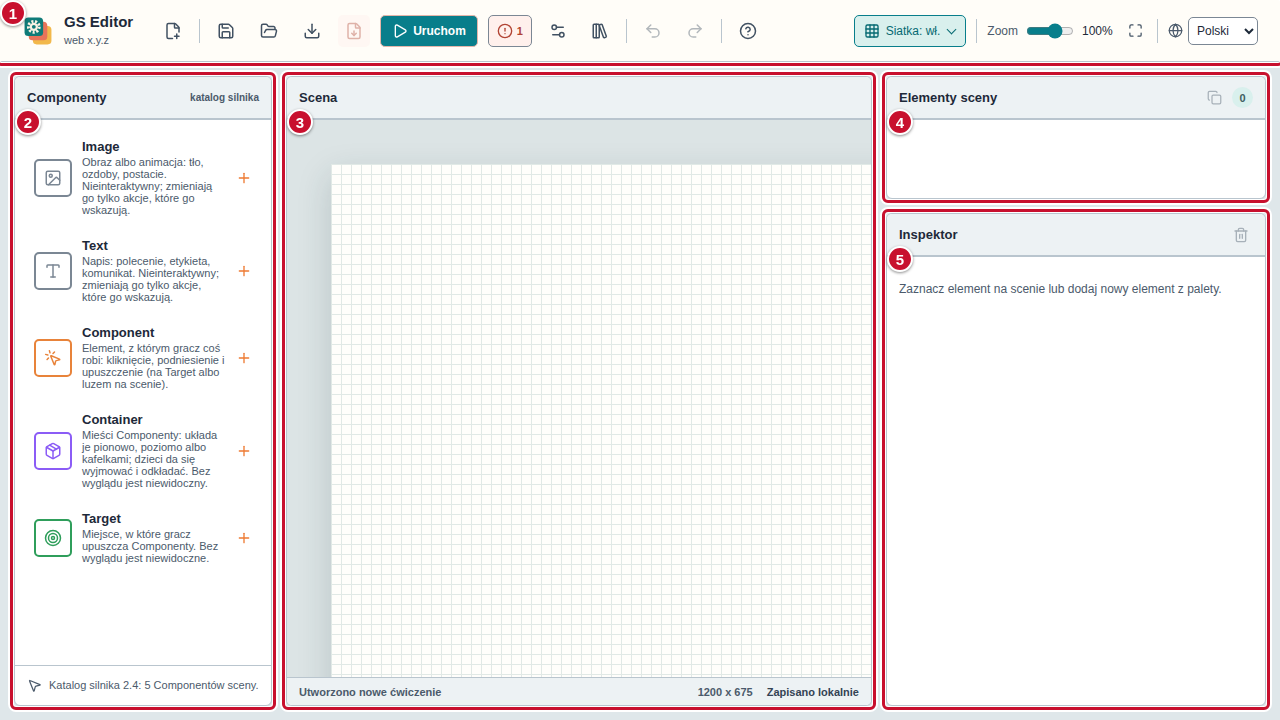Image resolution: width=1280 pixels, height=720 pixels.
Task: Select the Image palette icon
Action: click(x=53, y=178)
